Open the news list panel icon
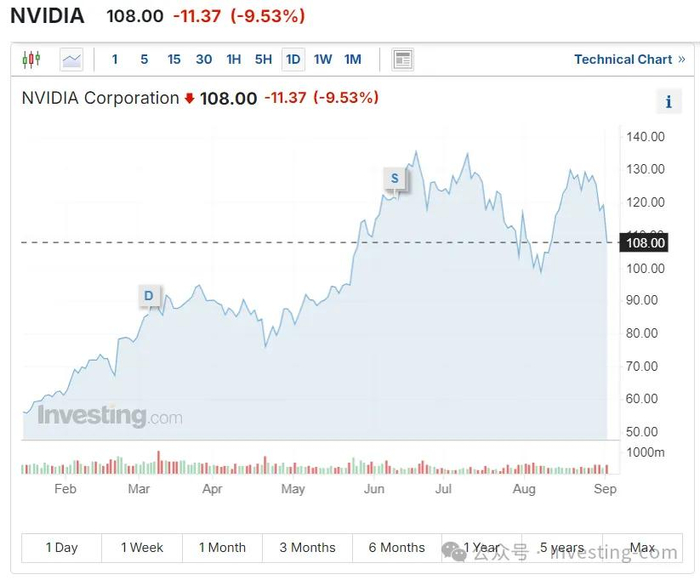Screen dimensions: 700x580 pos(402,60)
